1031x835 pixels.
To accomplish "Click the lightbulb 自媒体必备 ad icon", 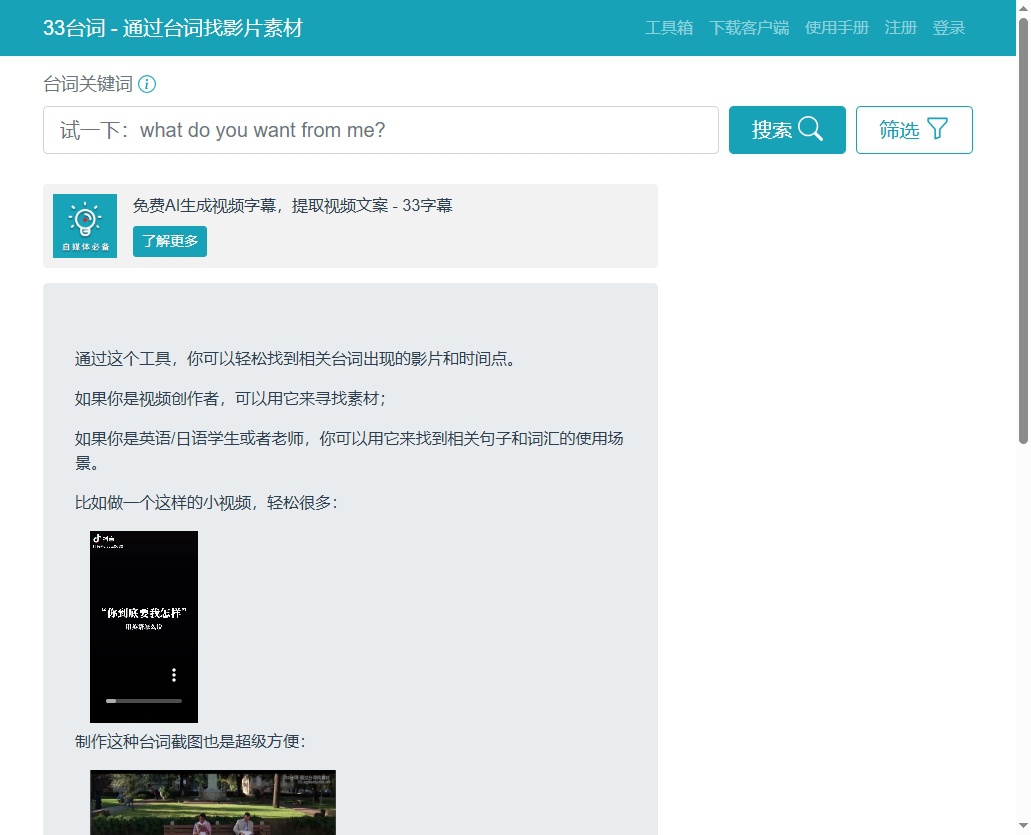I will tap(85, 226).
